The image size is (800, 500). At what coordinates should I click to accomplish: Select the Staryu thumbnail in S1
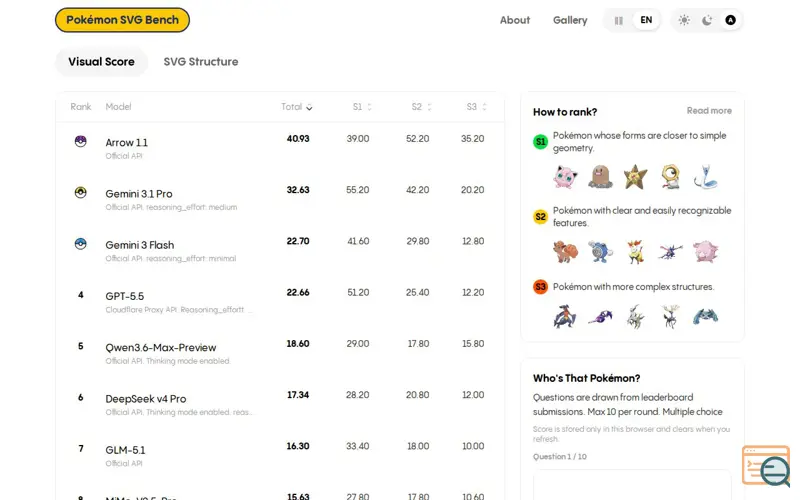(x=635, y=177)
